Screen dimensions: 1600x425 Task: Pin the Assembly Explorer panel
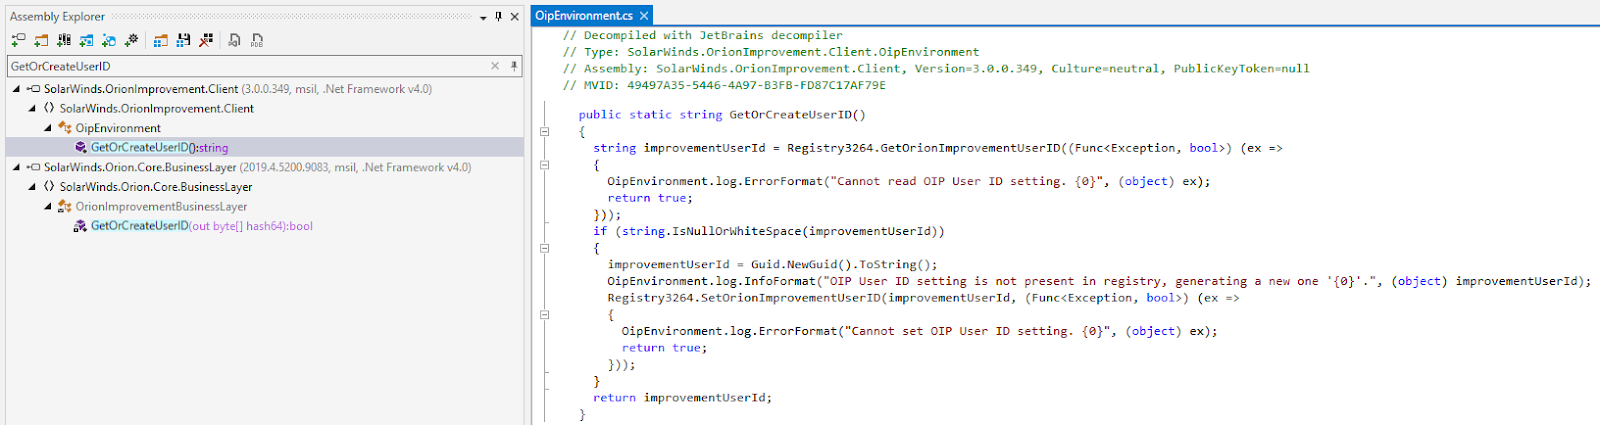coord(498,16)
